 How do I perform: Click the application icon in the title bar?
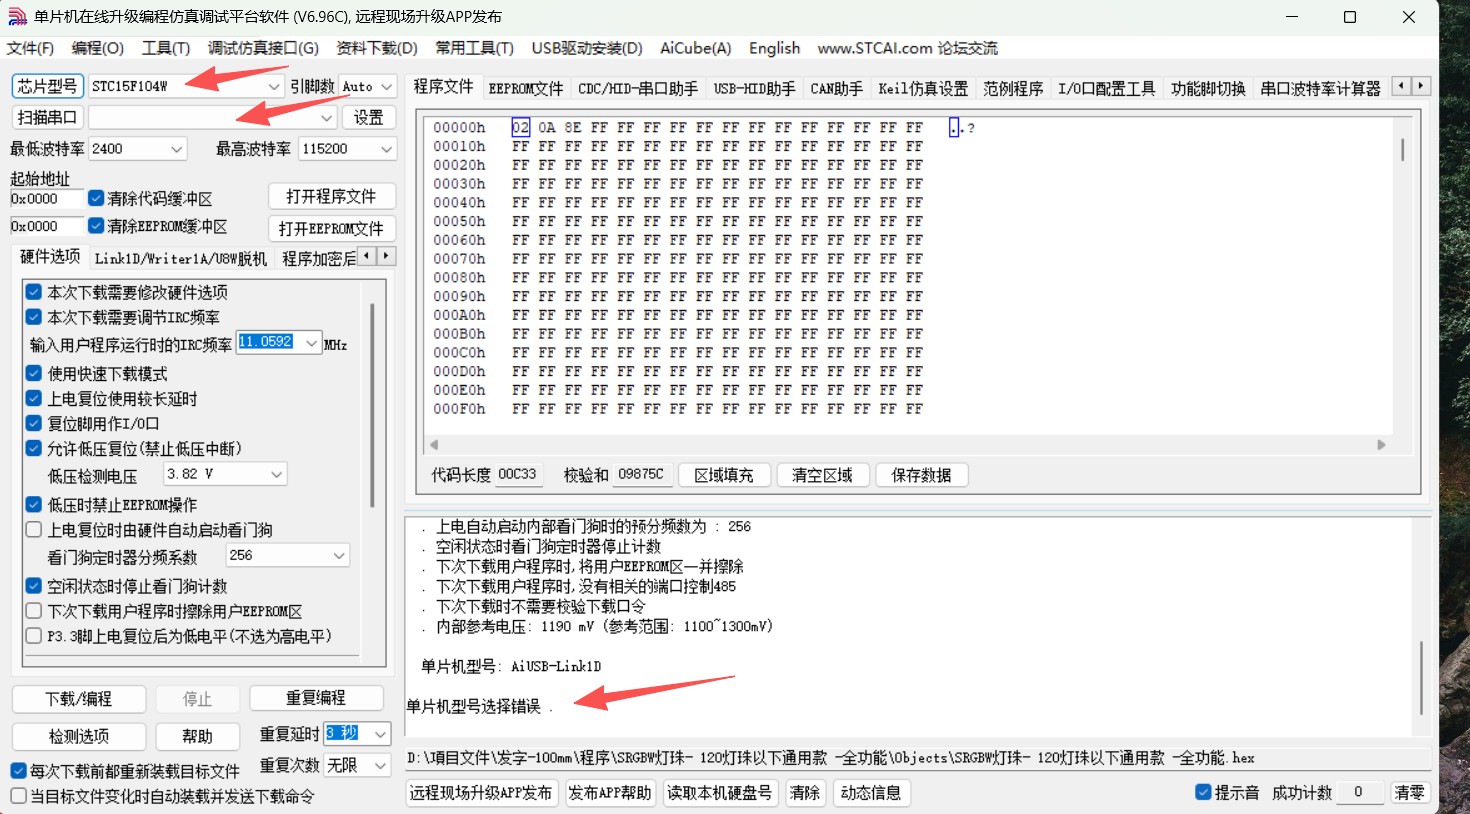pos(17,17)
